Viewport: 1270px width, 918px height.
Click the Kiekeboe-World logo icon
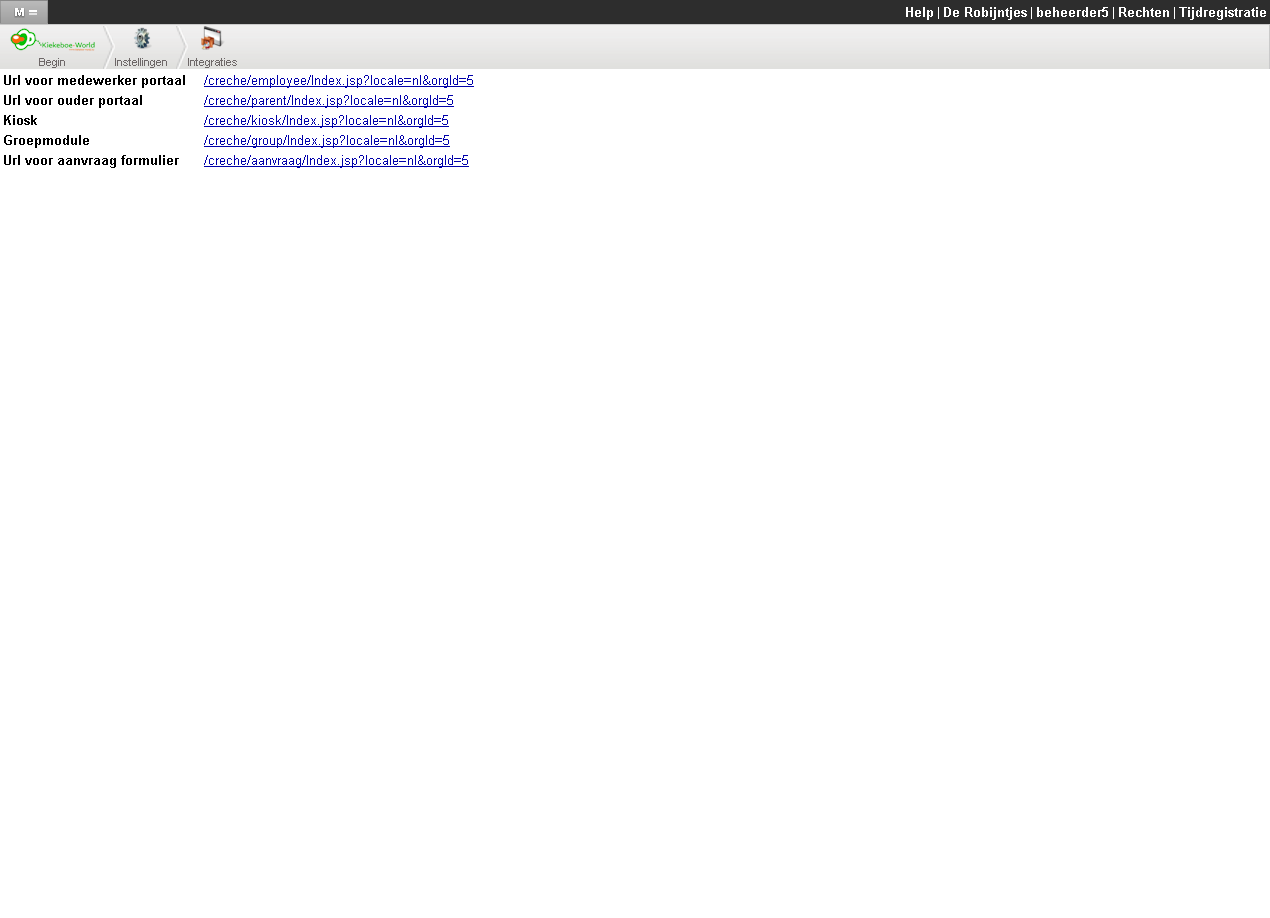click(52, 41)
